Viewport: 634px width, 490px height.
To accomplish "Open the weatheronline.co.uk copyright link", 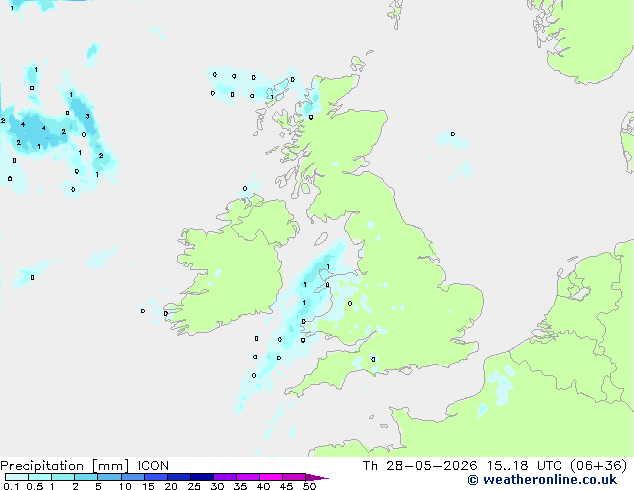I will click(x=542, y=480).
